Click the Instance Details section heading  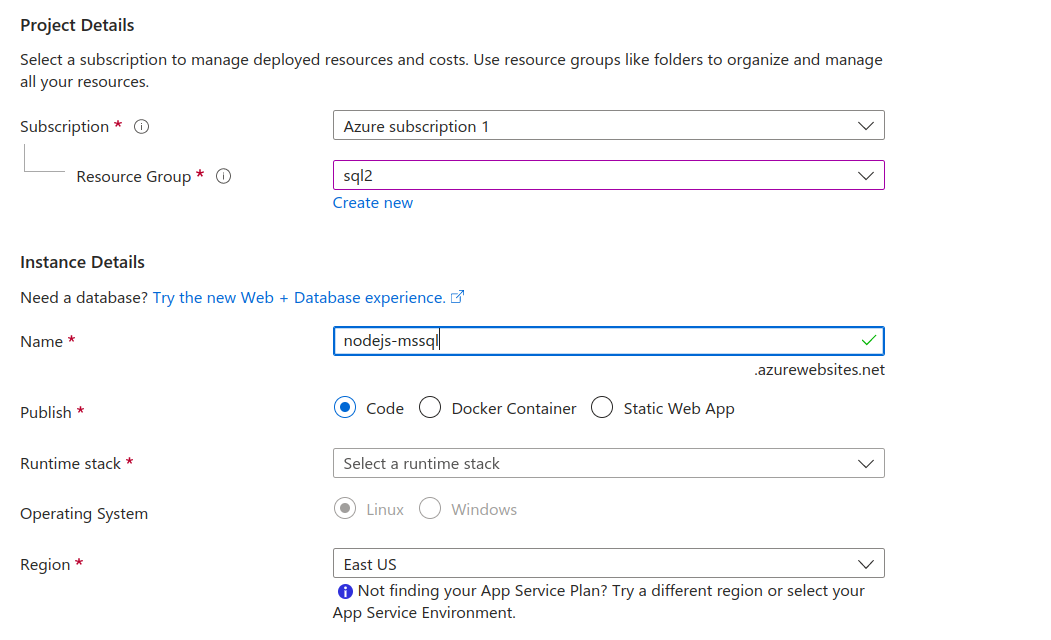(x=83, y=262)
